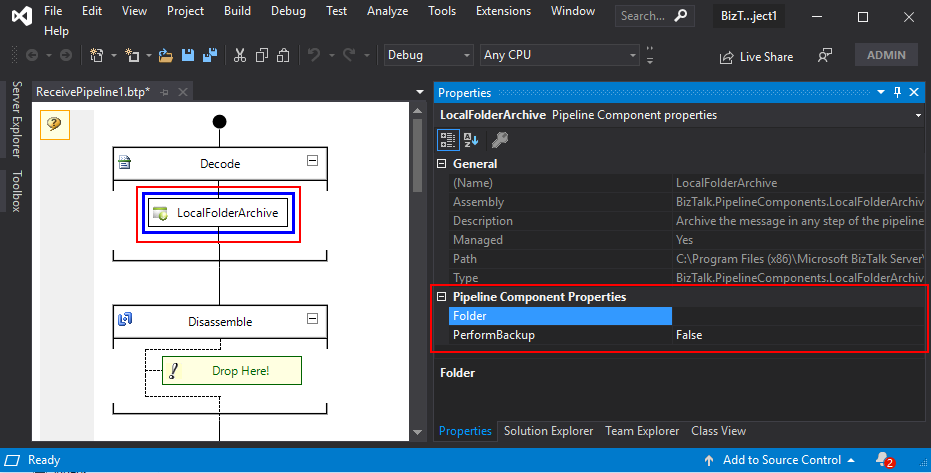Click the Cut scissors icon
Screen dimensions: 931x473
(x=240, y=56)
